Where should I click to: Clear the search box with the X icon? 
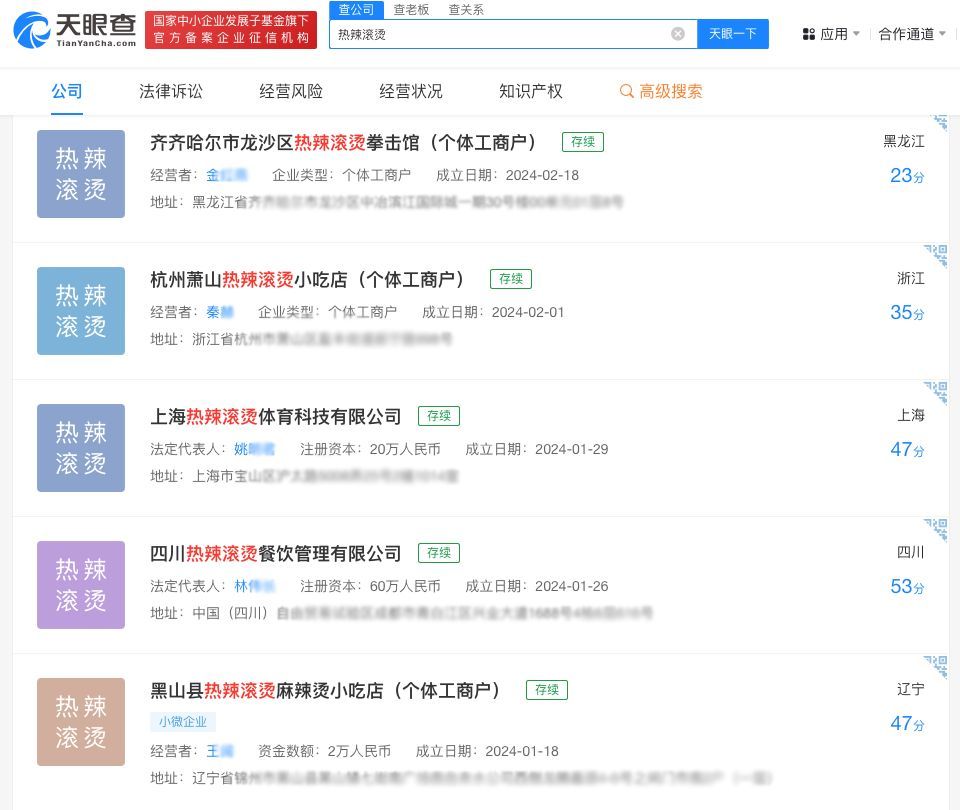[678, 34]
